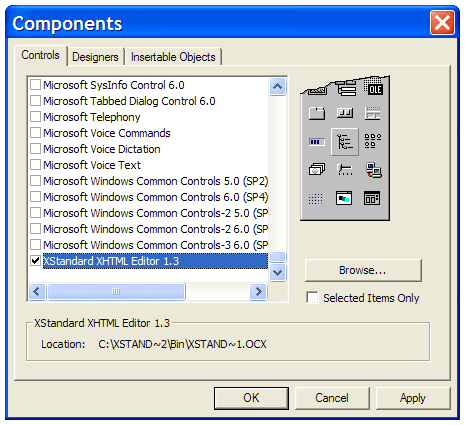Click the list's scroll down arrow
465x425 pixels.
pyautogui.click(x=277, y=273)
